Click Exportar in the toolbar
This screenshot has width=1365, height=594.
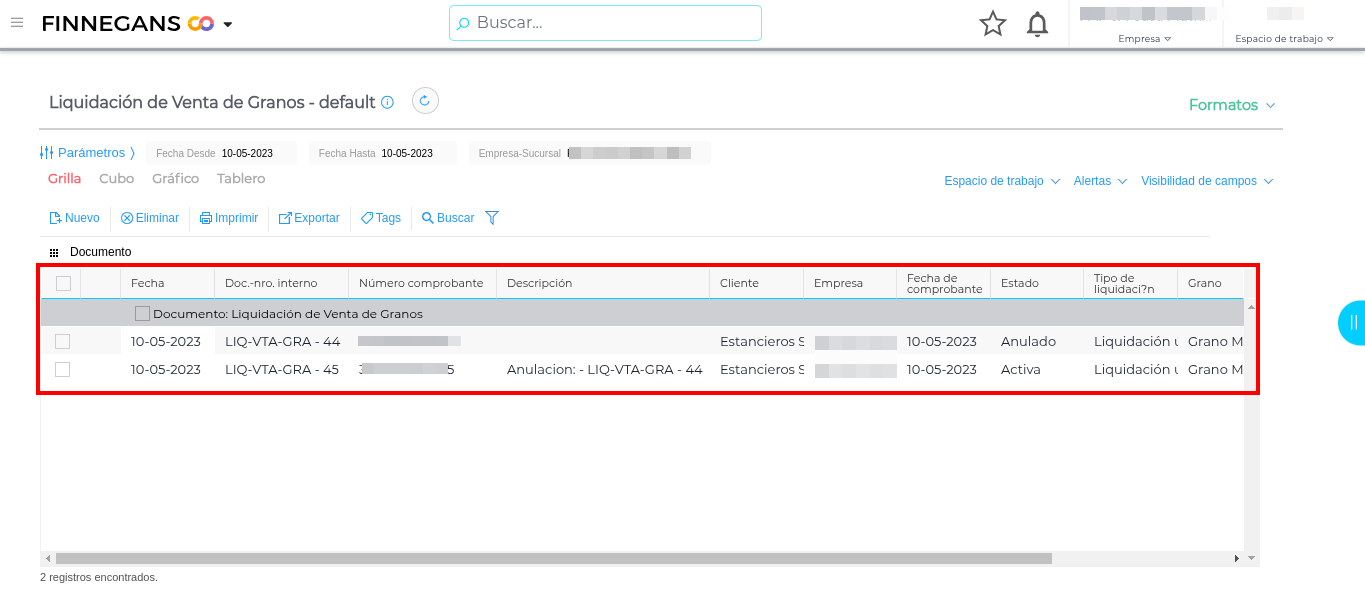(x=309, y=218)
